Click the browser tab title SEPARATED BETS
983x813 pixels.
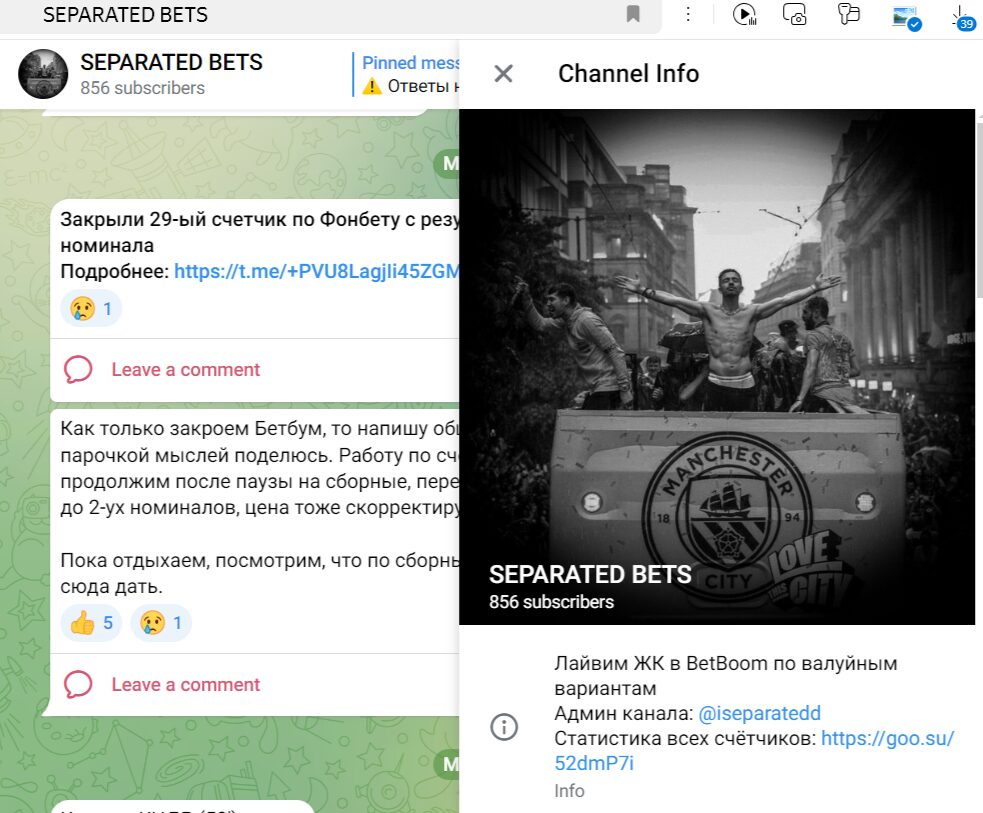(125, 14)
